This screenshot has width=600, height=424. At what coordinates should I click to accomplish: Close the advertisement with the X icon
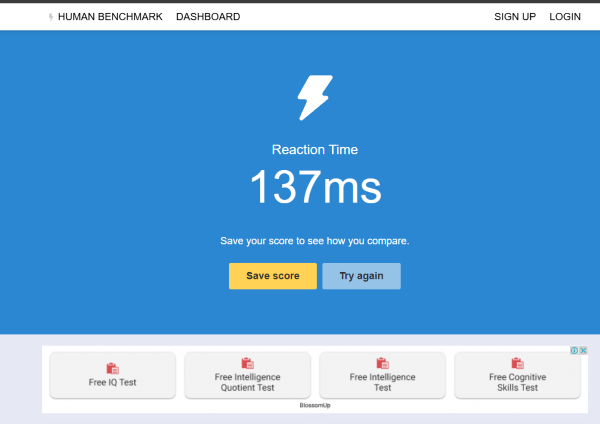pyautogui.click(x=583, y=350)
